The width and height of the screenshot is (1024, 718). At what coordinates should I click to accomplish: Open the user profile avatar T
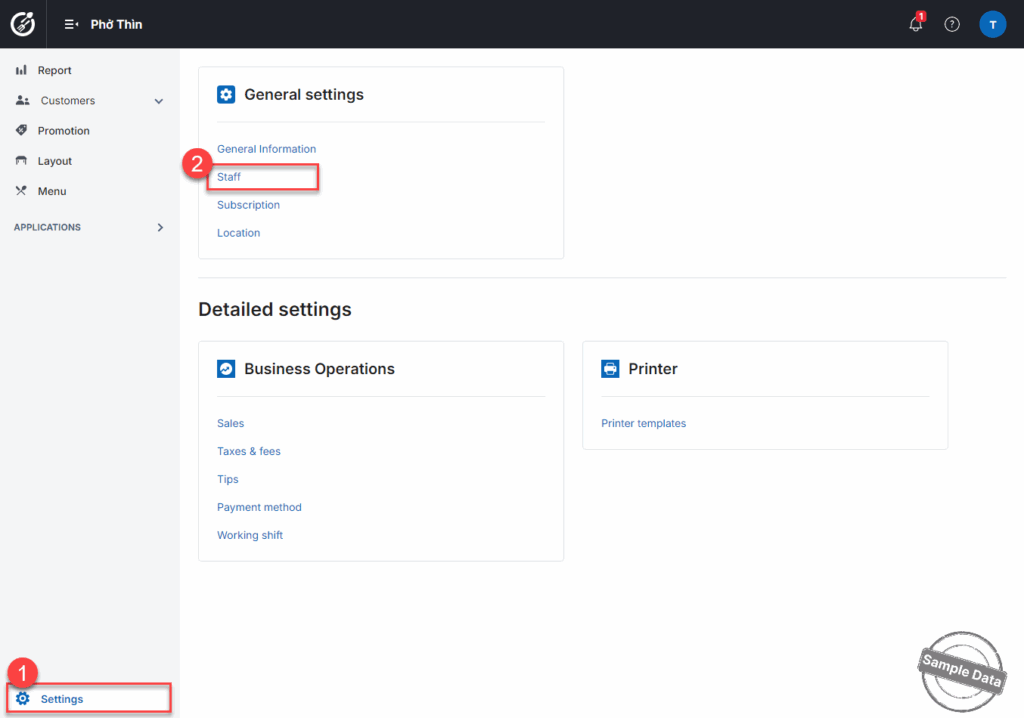992,24
